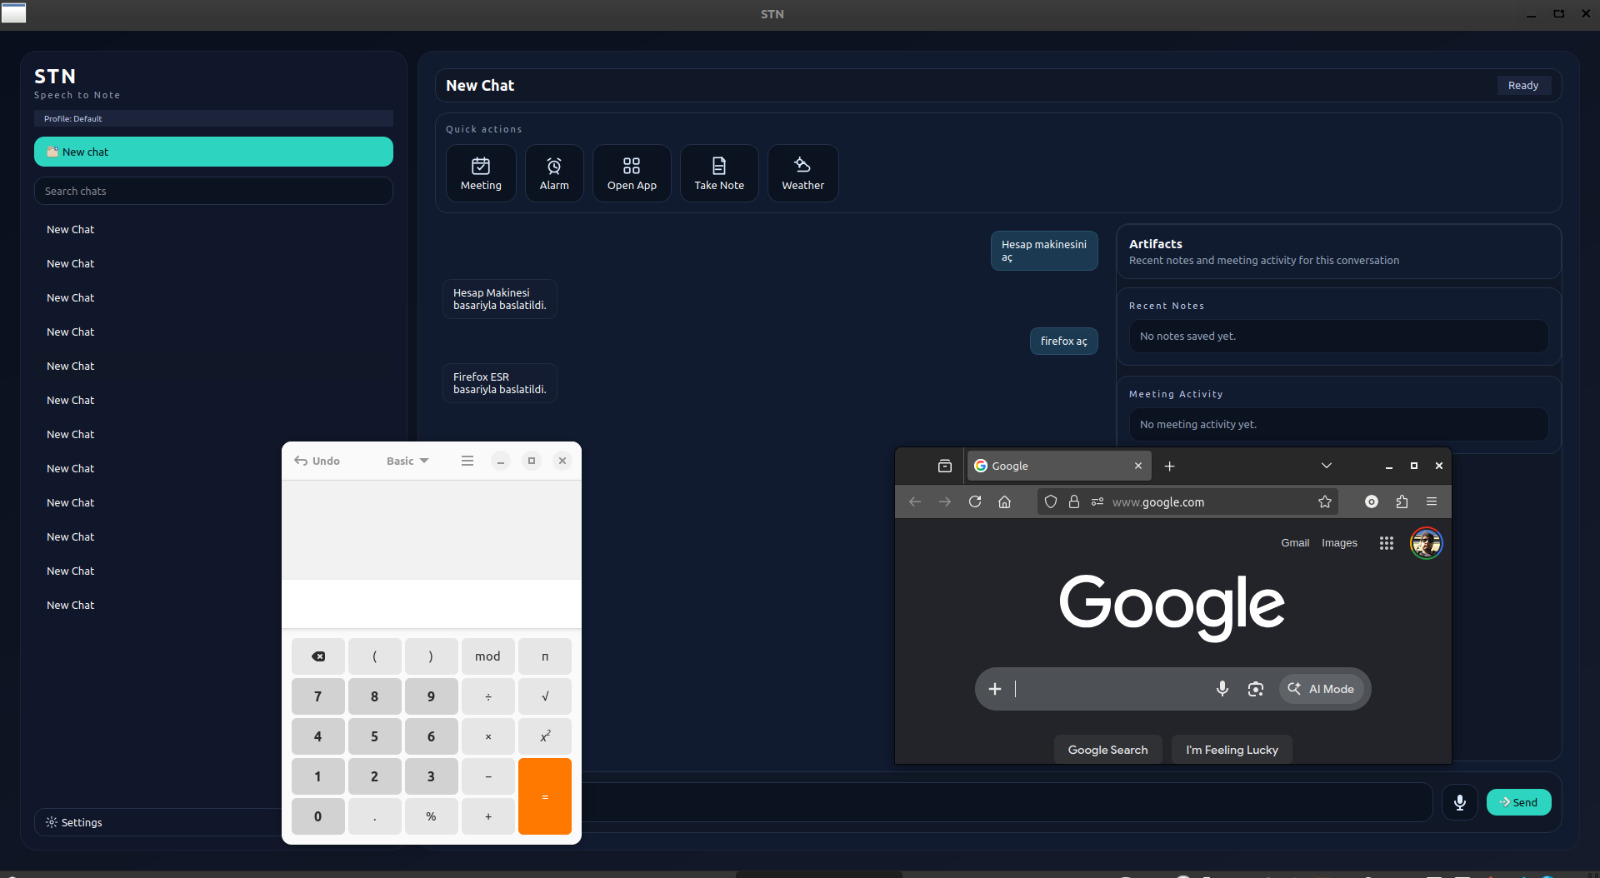Expand Firefox list all tabs chevron
This screenshot has width=1600, height=878.
[1327, 466]
